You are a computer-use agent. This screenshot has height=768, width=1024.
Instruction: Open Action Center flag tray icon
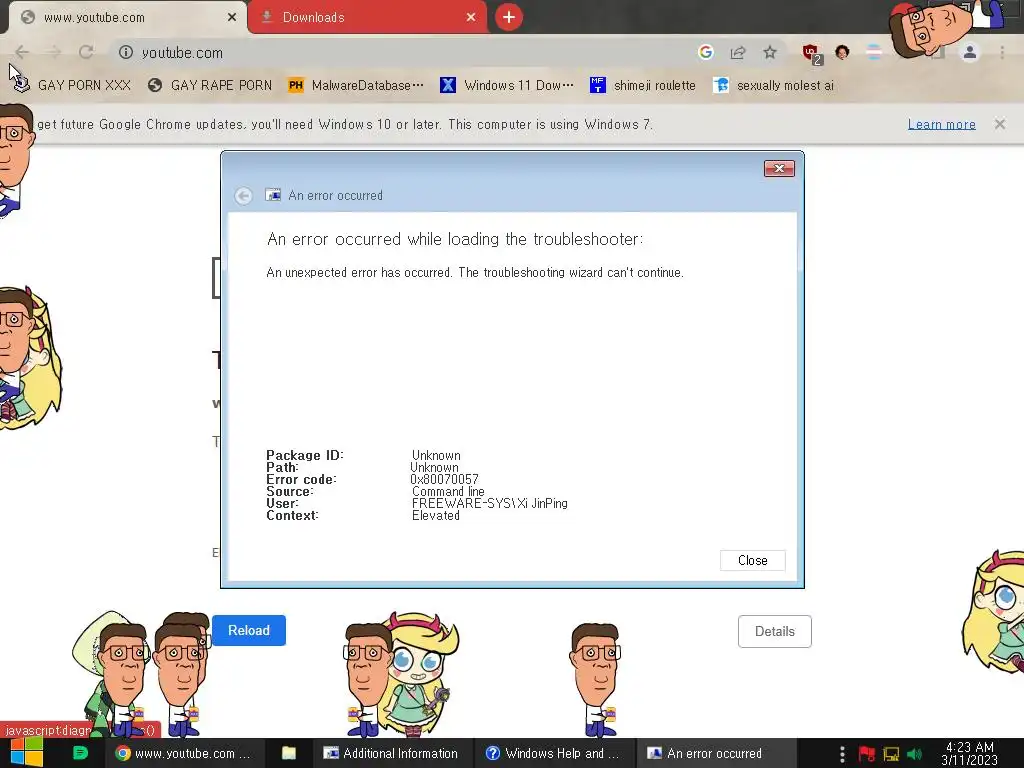click(x=867, y=754)
